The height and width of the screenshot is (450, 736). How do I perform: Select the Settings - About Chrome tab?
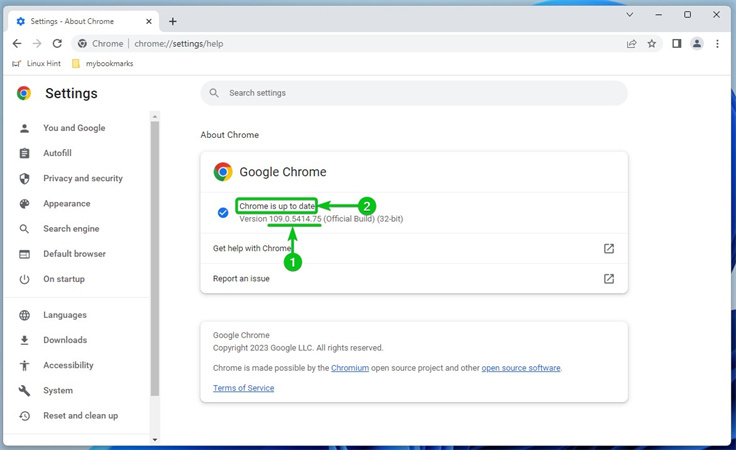pos(84,21)
